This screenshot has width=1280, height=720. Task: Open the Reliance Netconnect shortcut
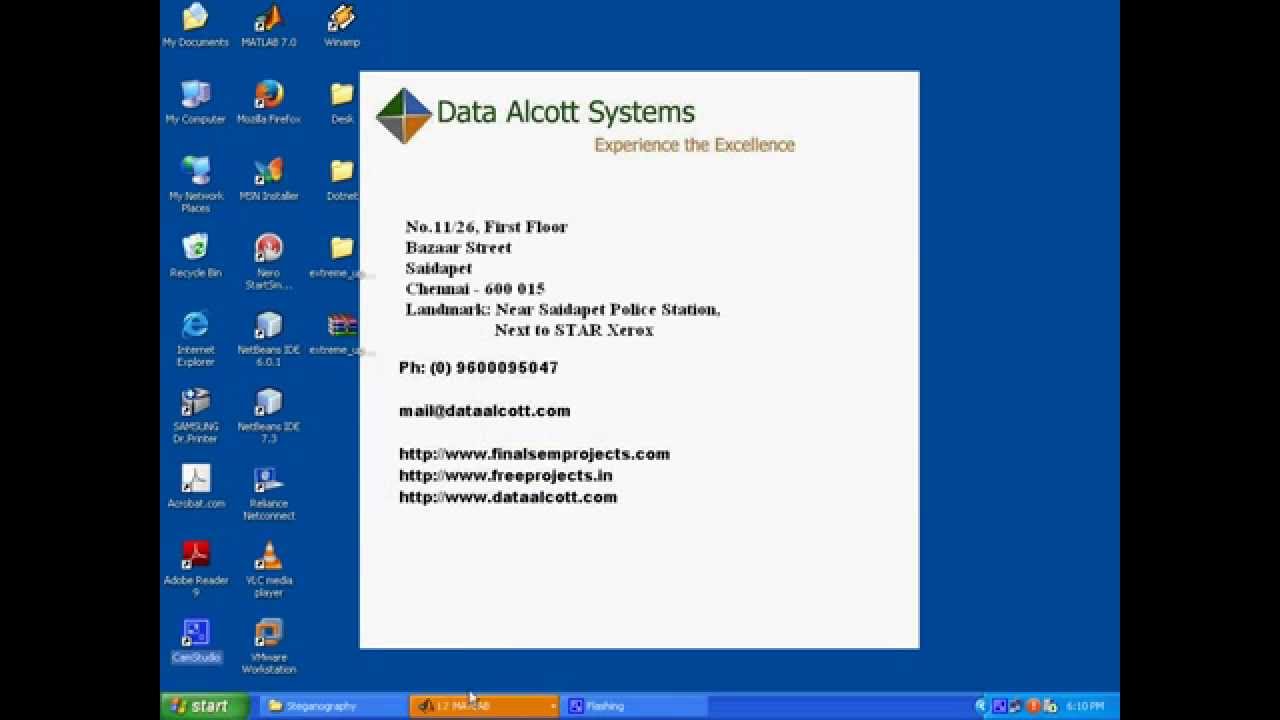point(268,481)
